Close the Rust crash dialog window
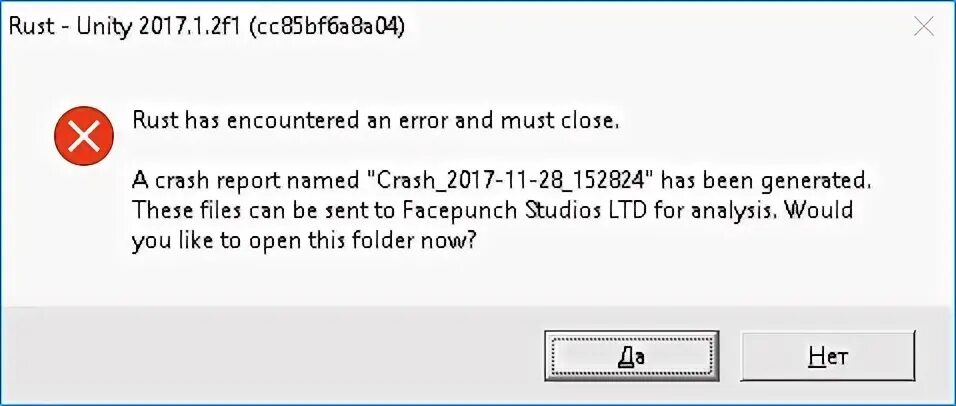The height and width of the screenshot is (406, 956). tap(926, 27)
